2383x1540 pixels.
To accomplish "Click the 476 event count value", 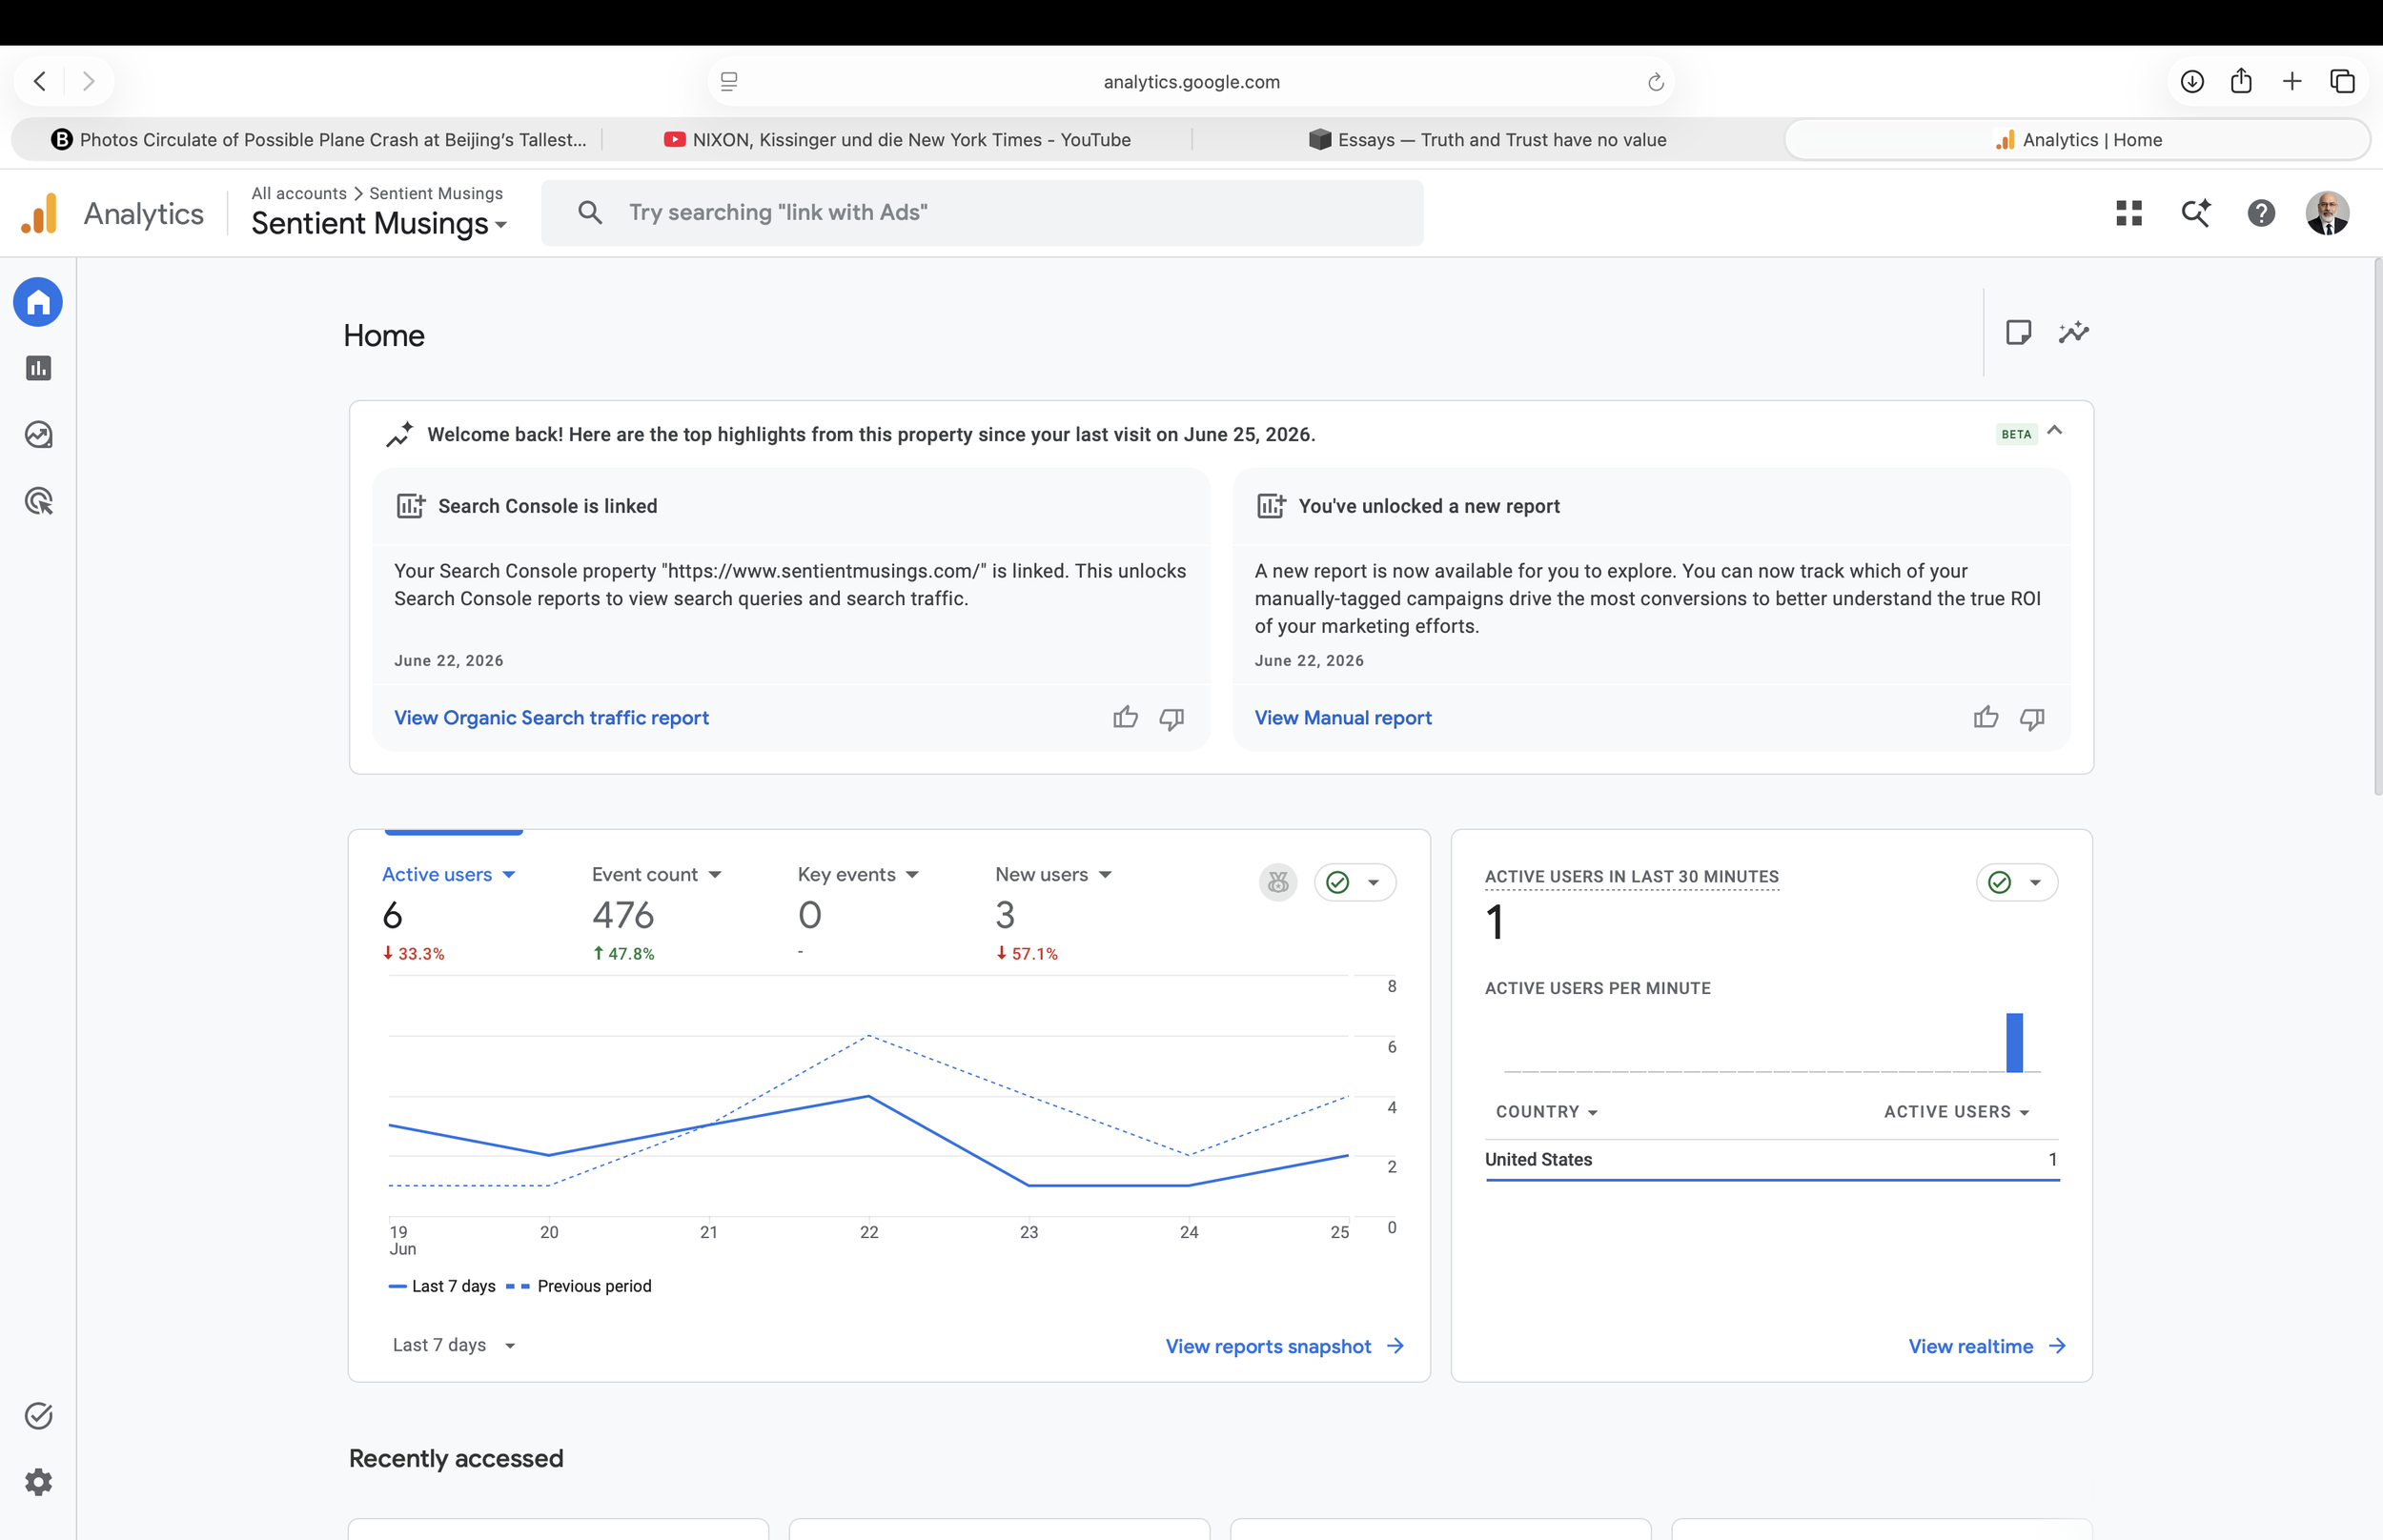I will [x=623, y=915].
